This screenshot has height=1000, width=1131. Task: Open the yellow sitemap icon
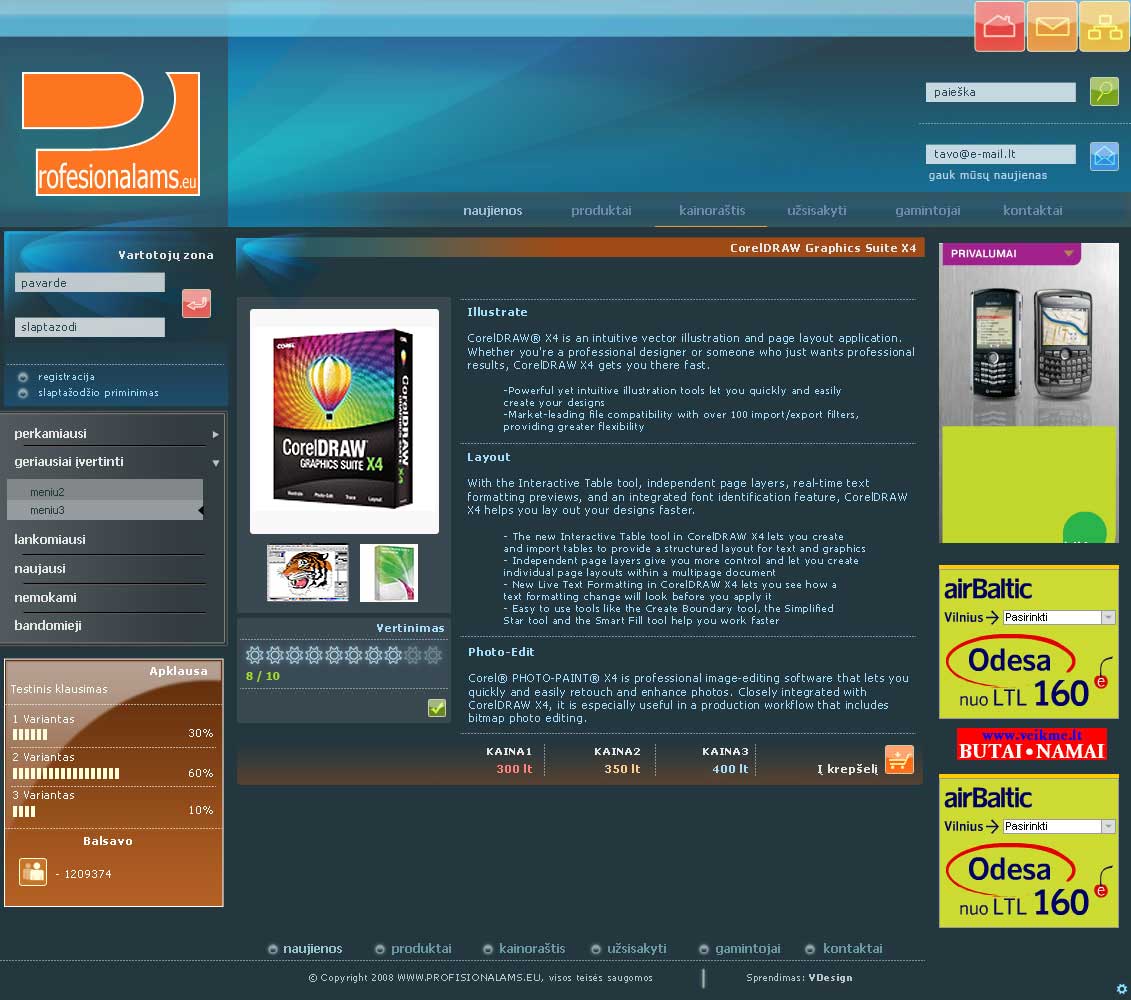[x=1104, y=27]
